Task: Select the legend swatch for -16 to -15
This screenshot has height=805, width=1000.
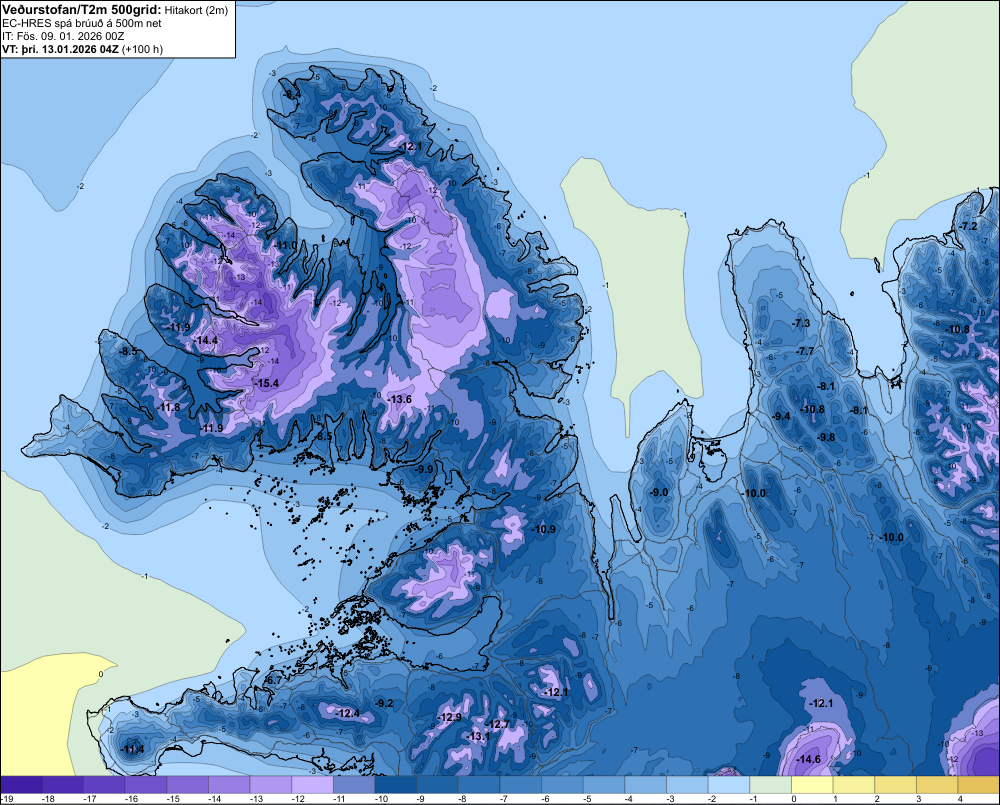Action: click(x=146, y=785)
